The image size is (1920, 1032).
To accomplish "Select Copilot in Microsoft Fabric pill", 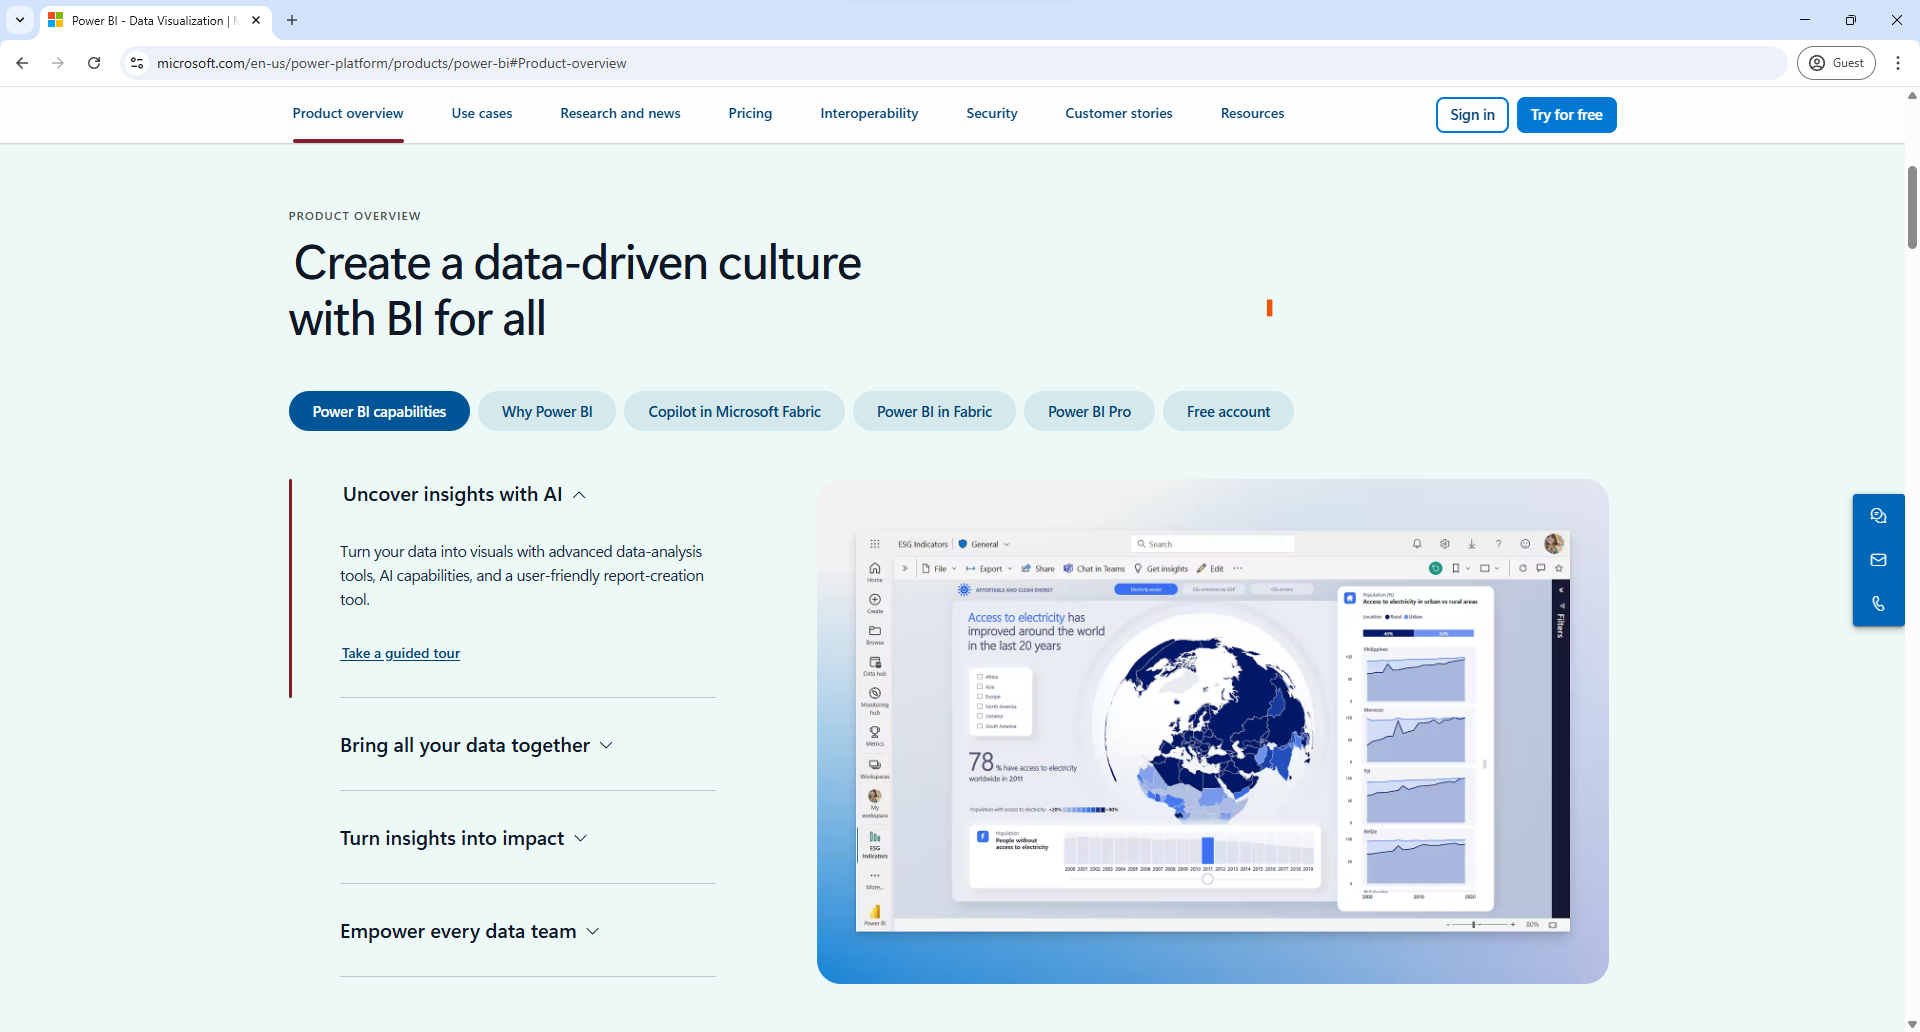I will tap(734, 411).
